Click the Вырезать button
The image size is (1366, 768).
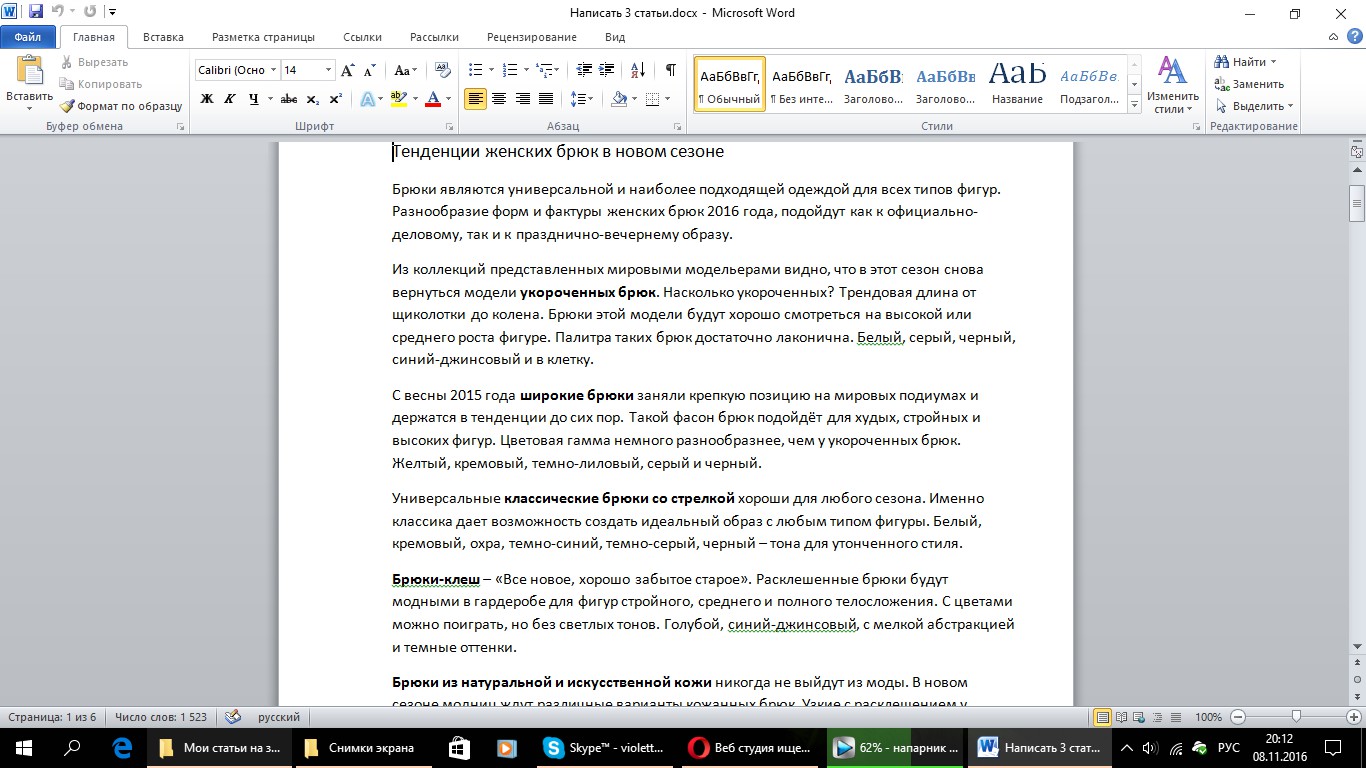(94, 62)
